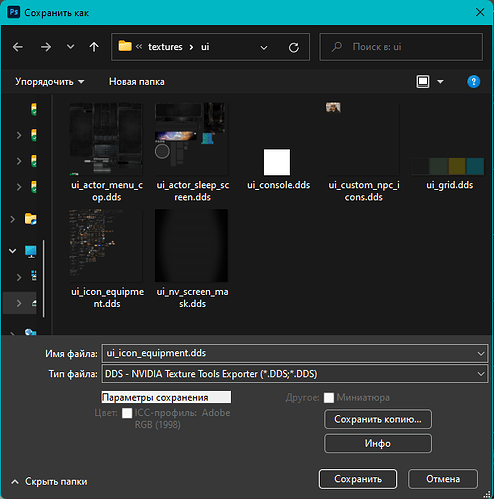Toggle the ICC-профиль checkbox

point(127,413)
